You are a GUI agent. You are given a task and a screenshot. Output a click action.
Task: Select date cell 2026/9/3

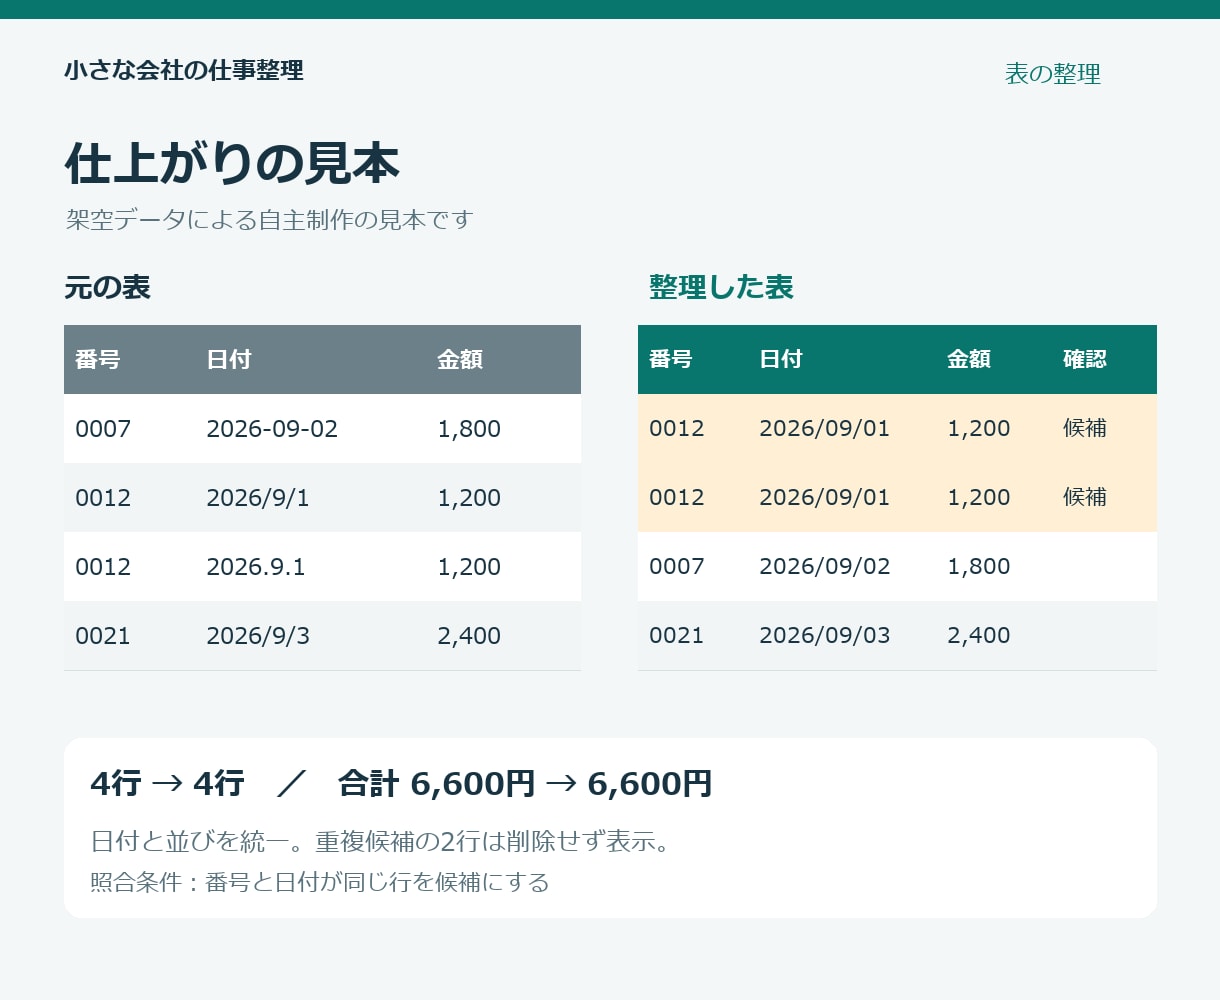point(258,636)
